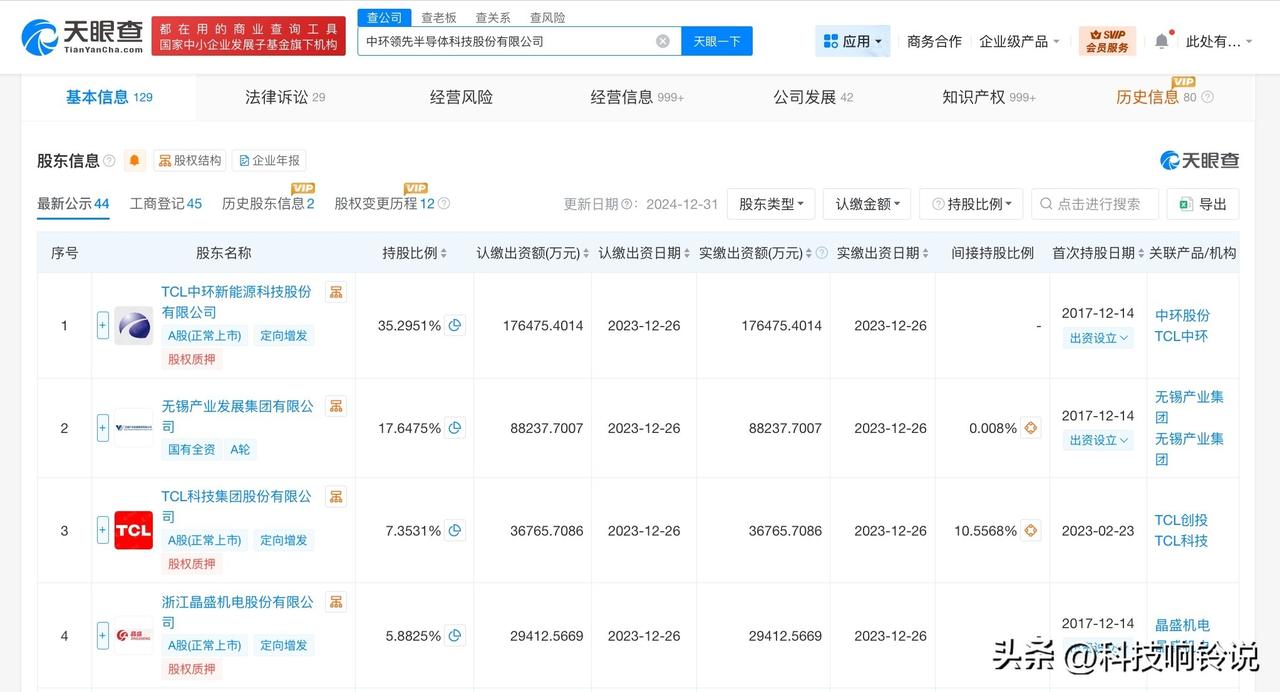Image resolution: width=1280 pixels, height=692 pixels.
Task: Open the 股东类型 filter dropdown
Action: 771,204
